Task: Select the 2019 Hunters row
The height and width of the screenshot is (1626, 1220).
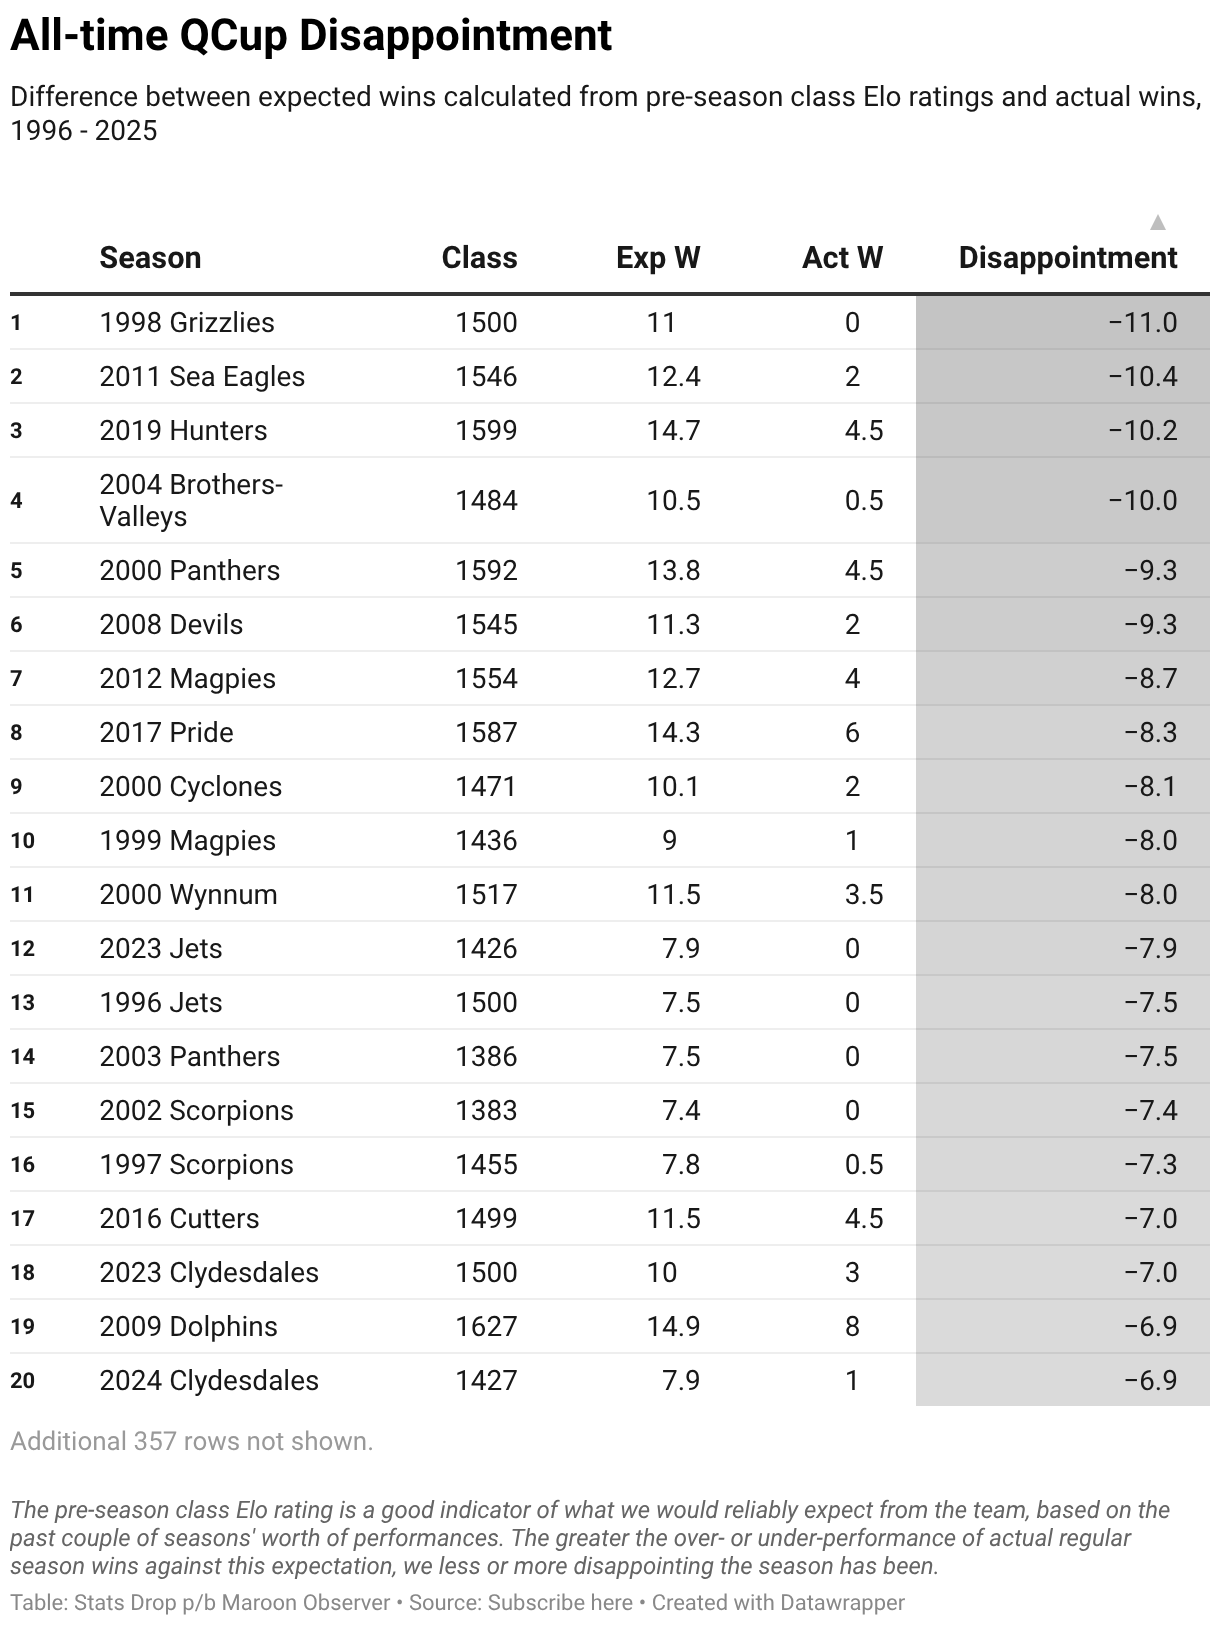Action: click(x=610, y=430)
